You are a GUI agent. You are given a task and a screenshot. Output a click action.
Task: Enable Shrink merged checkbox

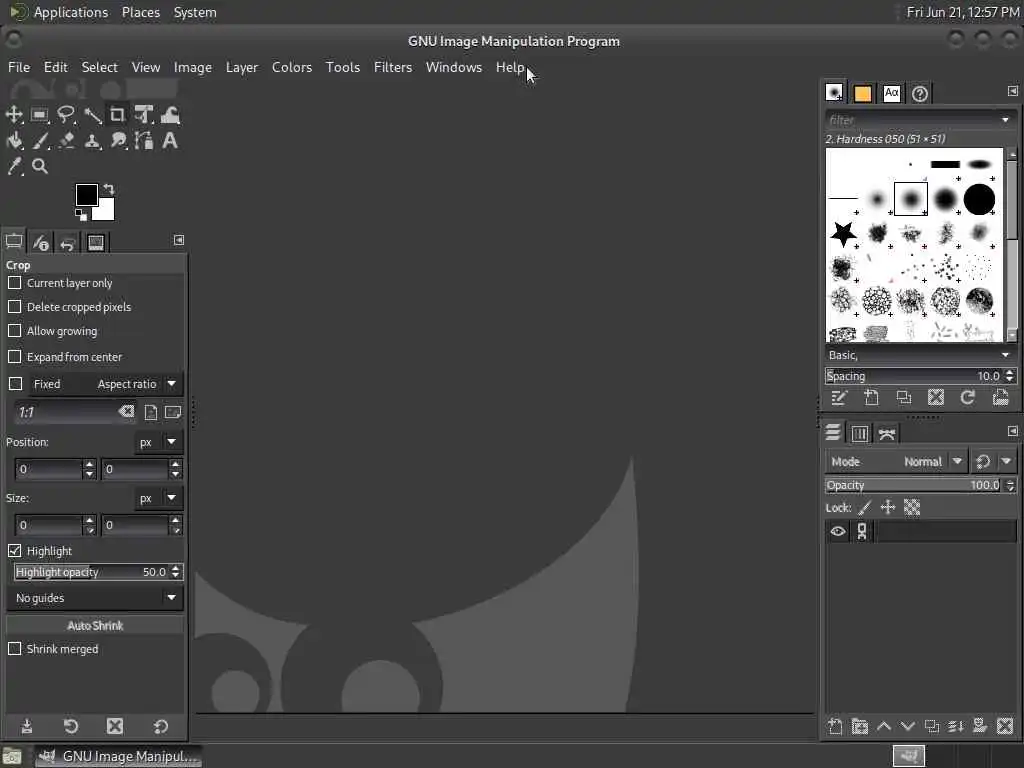click(14, 649)
